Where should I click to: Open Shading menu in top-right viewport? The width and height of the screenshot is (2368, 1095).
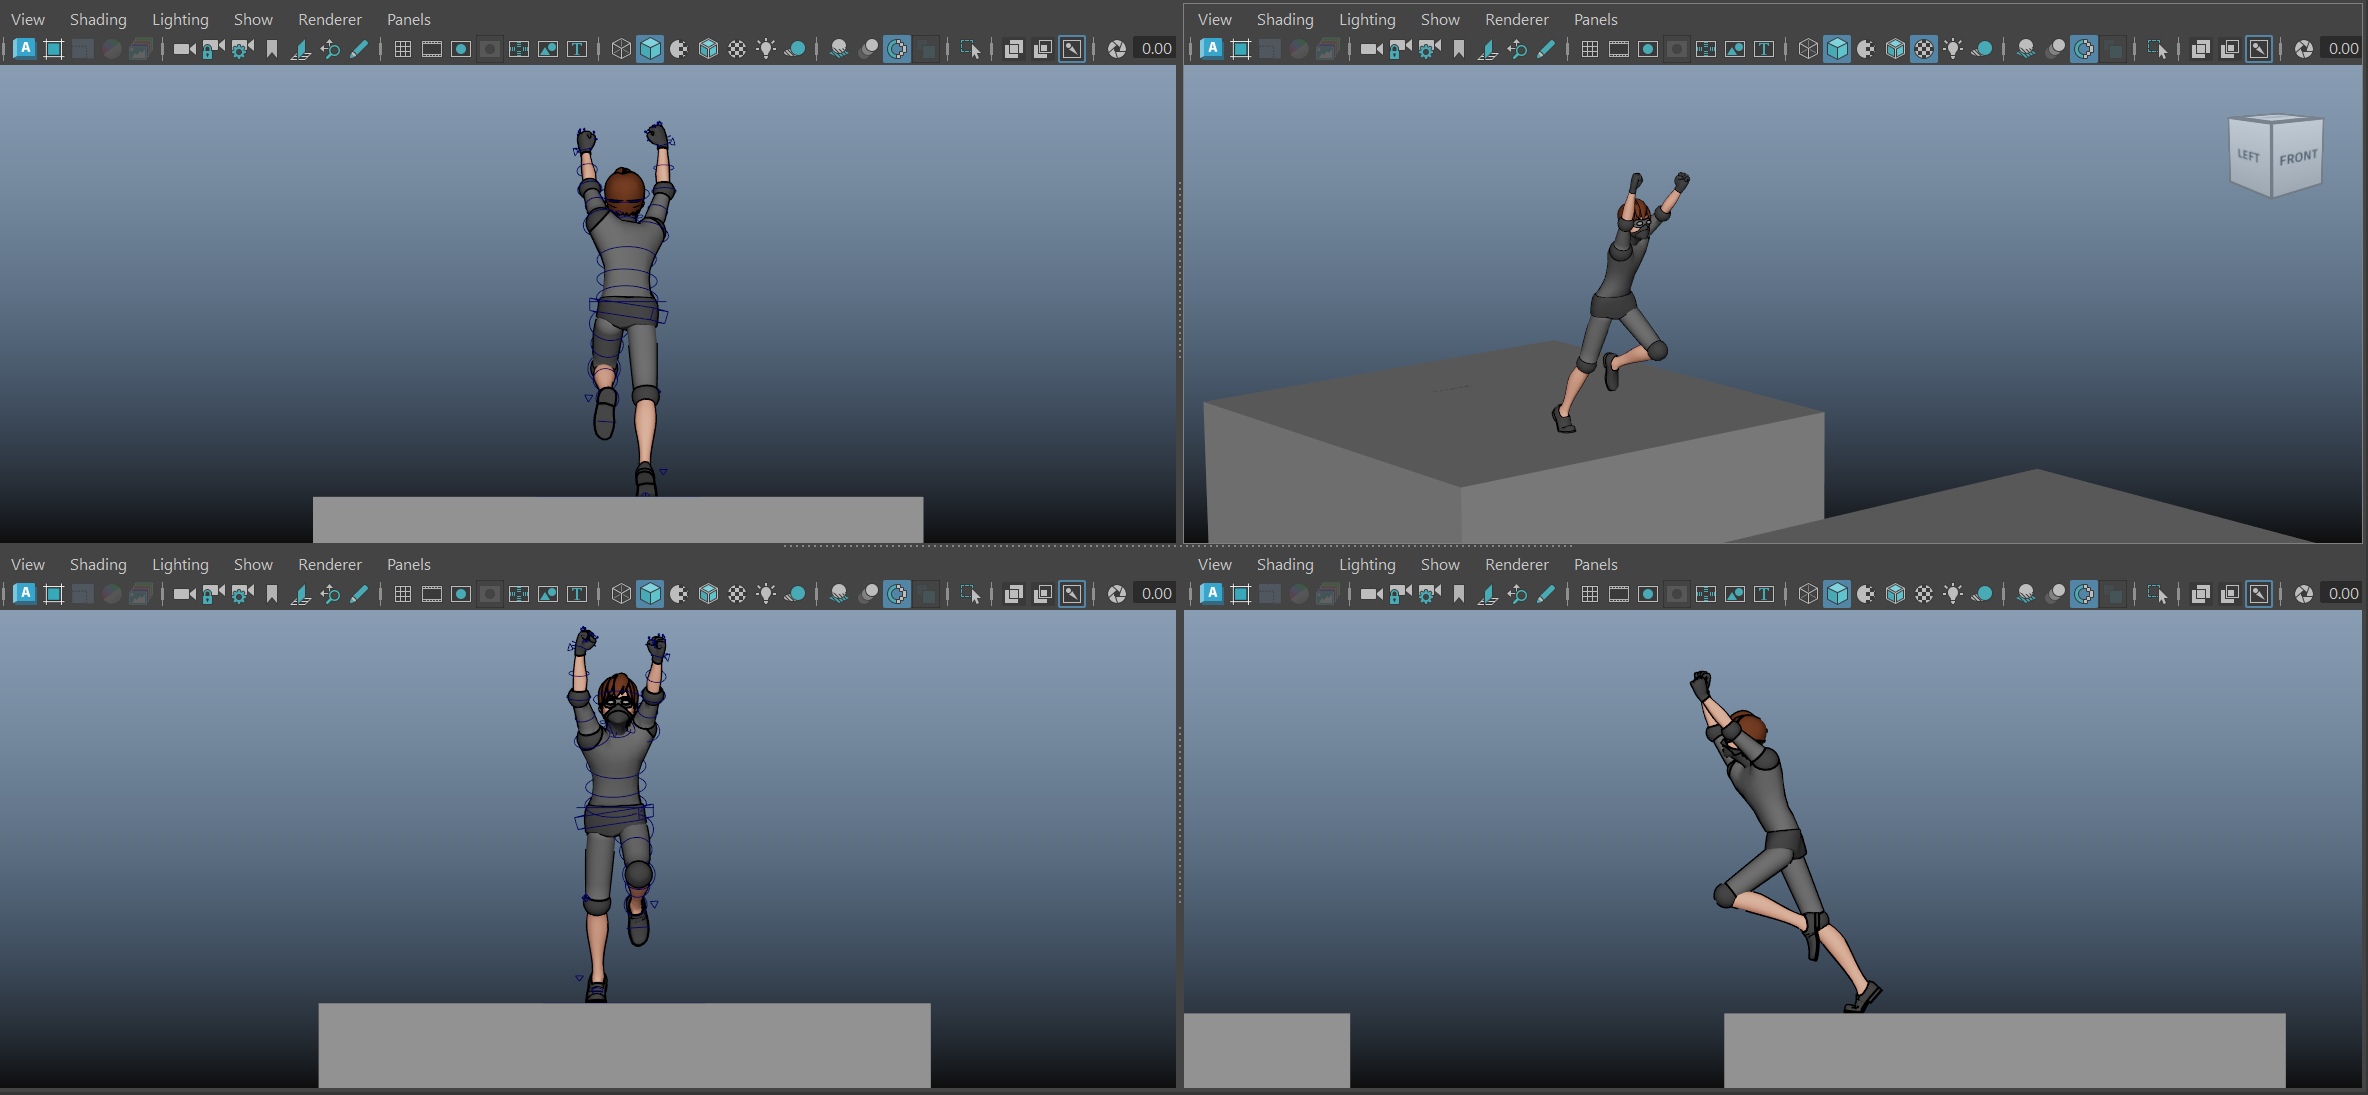click(x=1285, y=19)
